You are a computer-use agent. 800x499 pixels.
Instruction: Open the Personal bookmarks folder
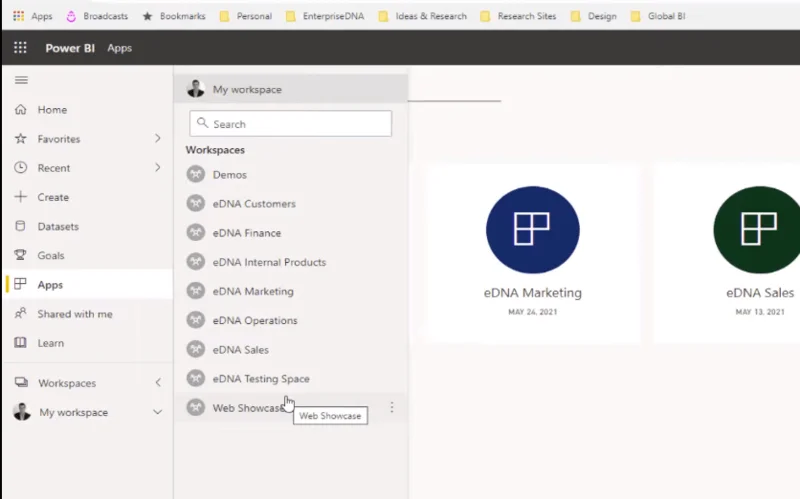pyautogui.click(x=245, y=16)
